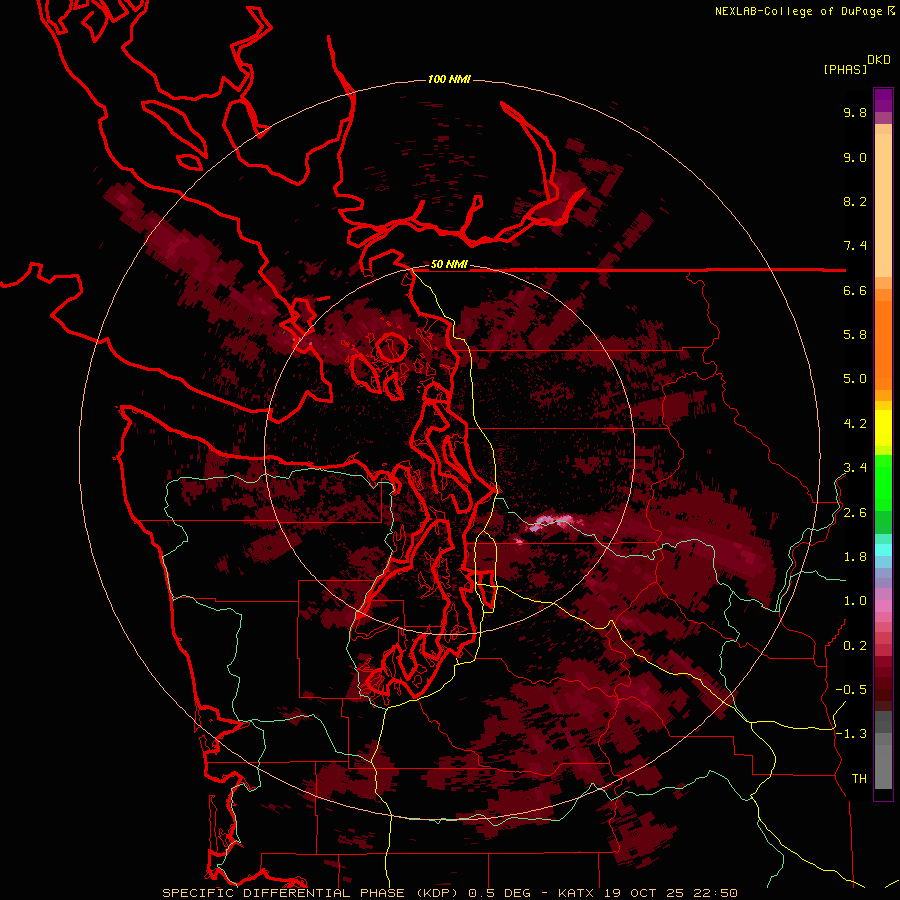900x900 pixels.
Task: Click the 3.4 legend value
Action: (855, 468)
